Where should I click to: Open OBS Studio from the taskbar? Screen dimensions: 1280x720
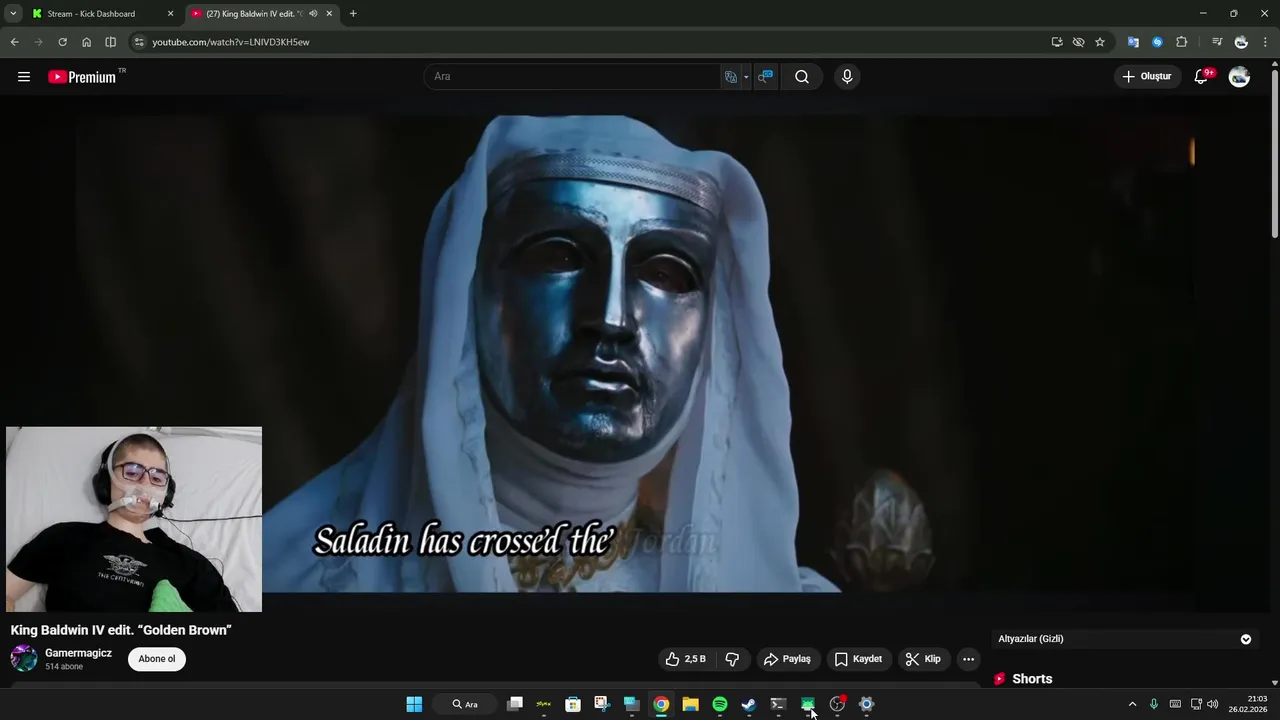click(837, 704)
